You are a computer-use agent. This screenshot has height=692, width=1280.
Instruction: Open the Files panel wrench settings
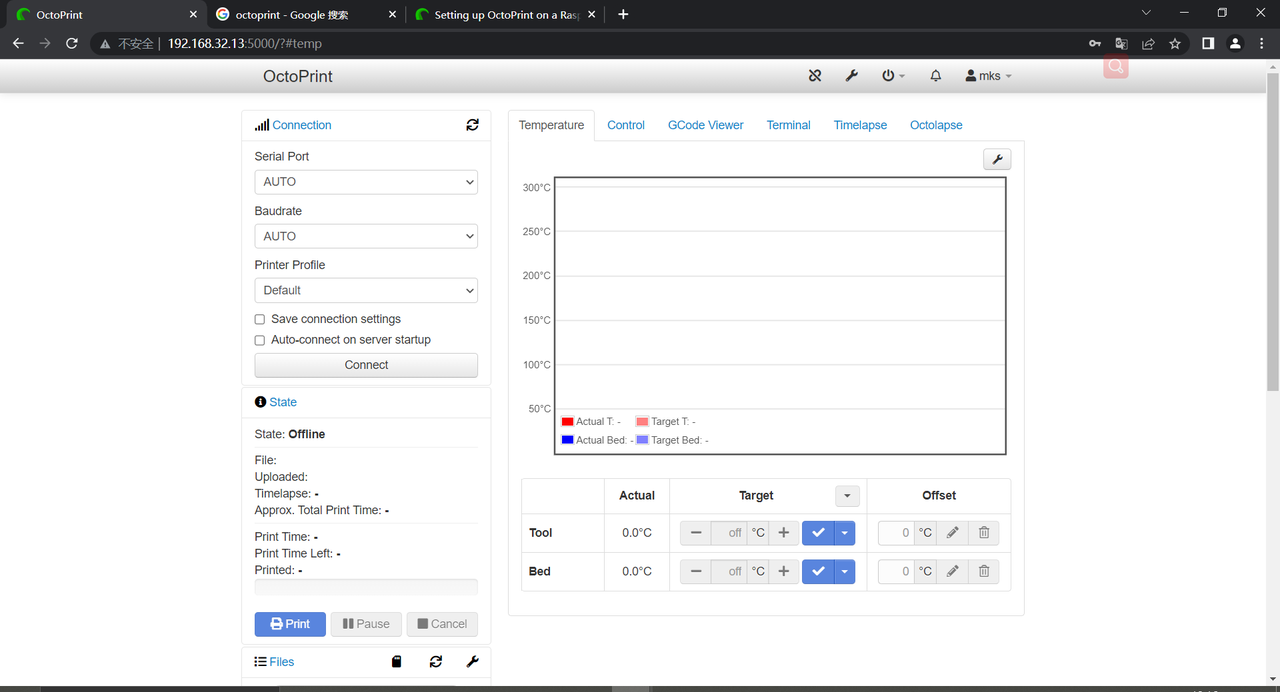pyautogui.click(x=472, y=662)
